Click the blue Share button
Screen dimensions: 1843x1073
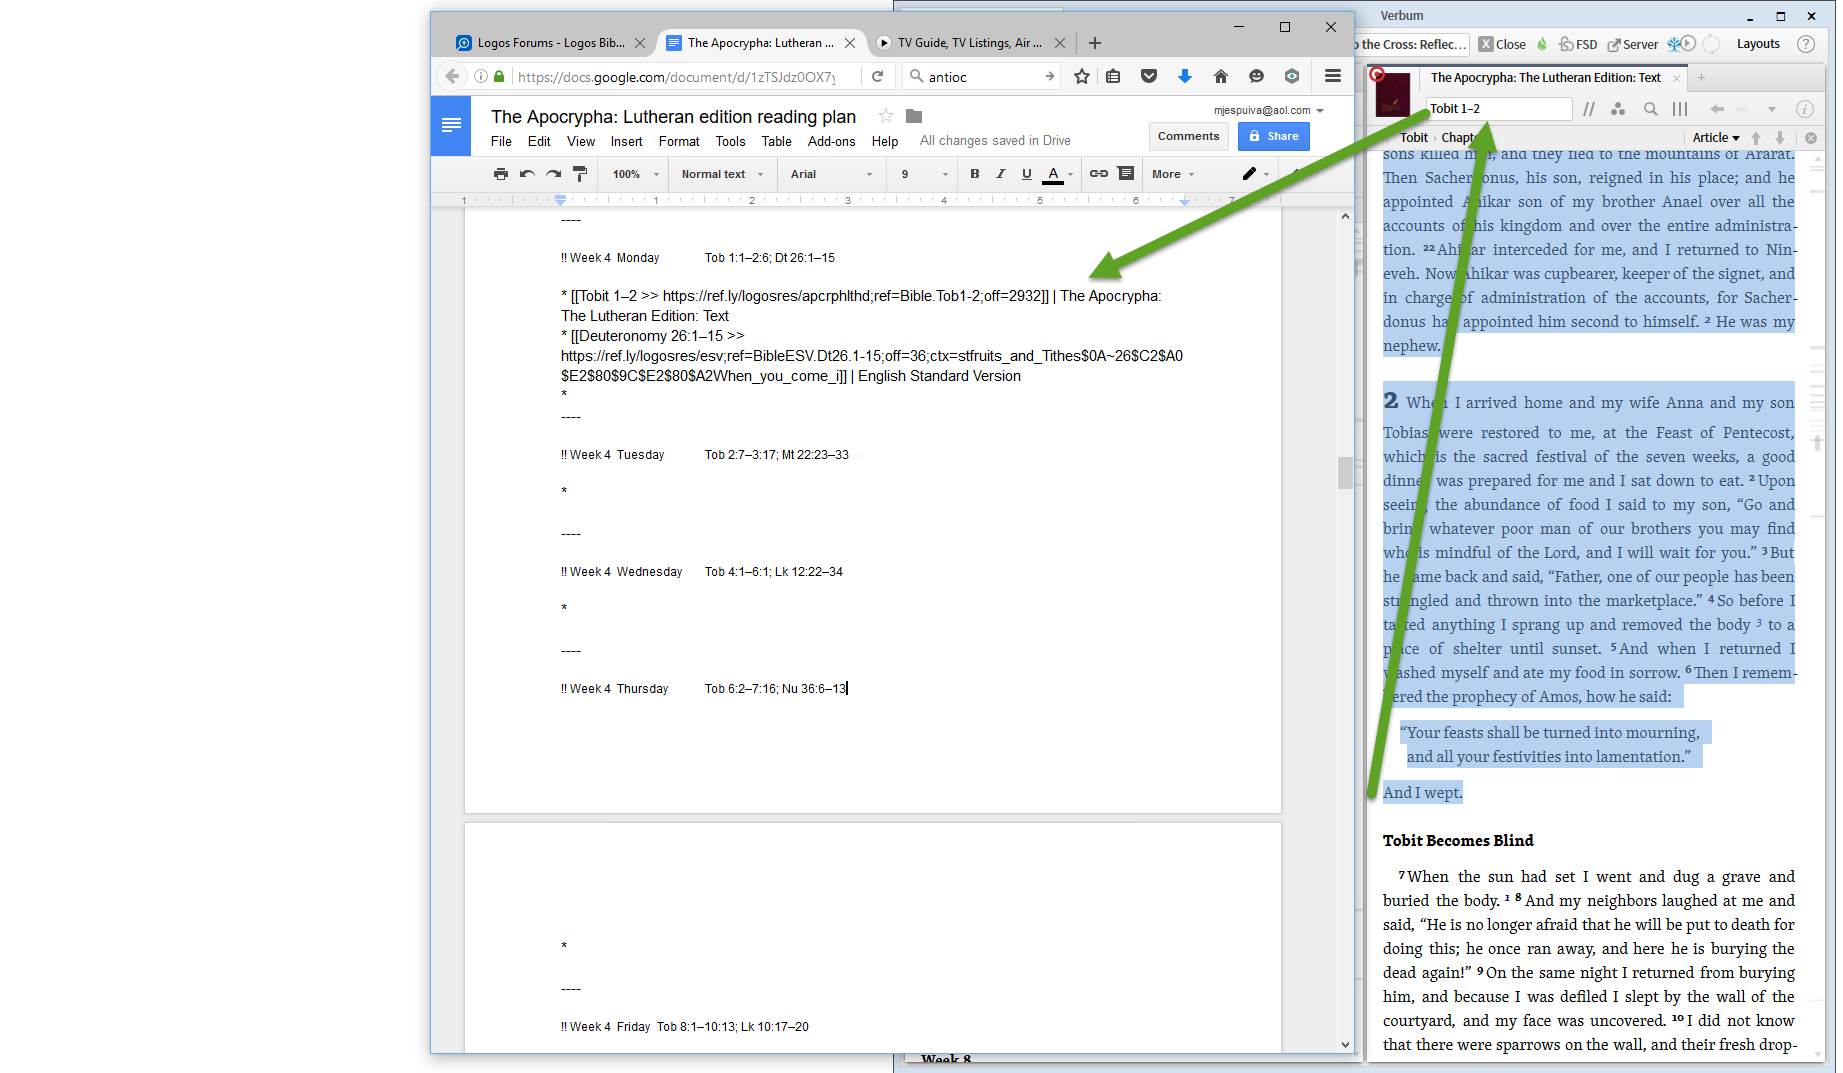click(1274, 136)
